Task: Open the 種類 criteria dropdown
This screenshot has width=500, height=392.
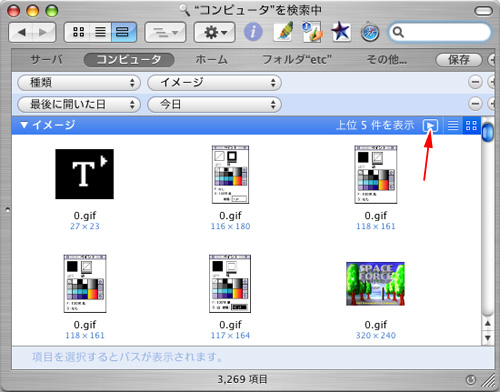Action: click(79, 82)
